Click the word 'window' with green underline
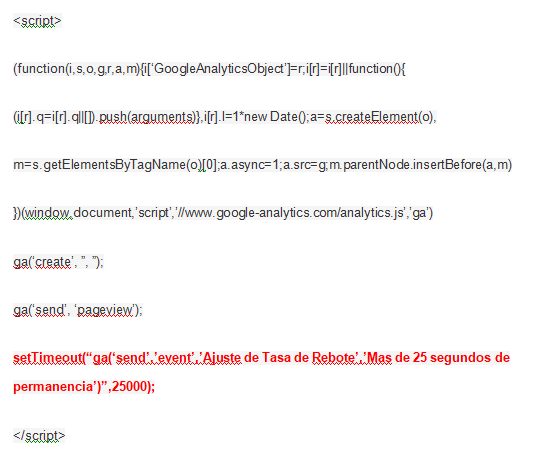This screenshot has height=461, width=534. (48, 213)
